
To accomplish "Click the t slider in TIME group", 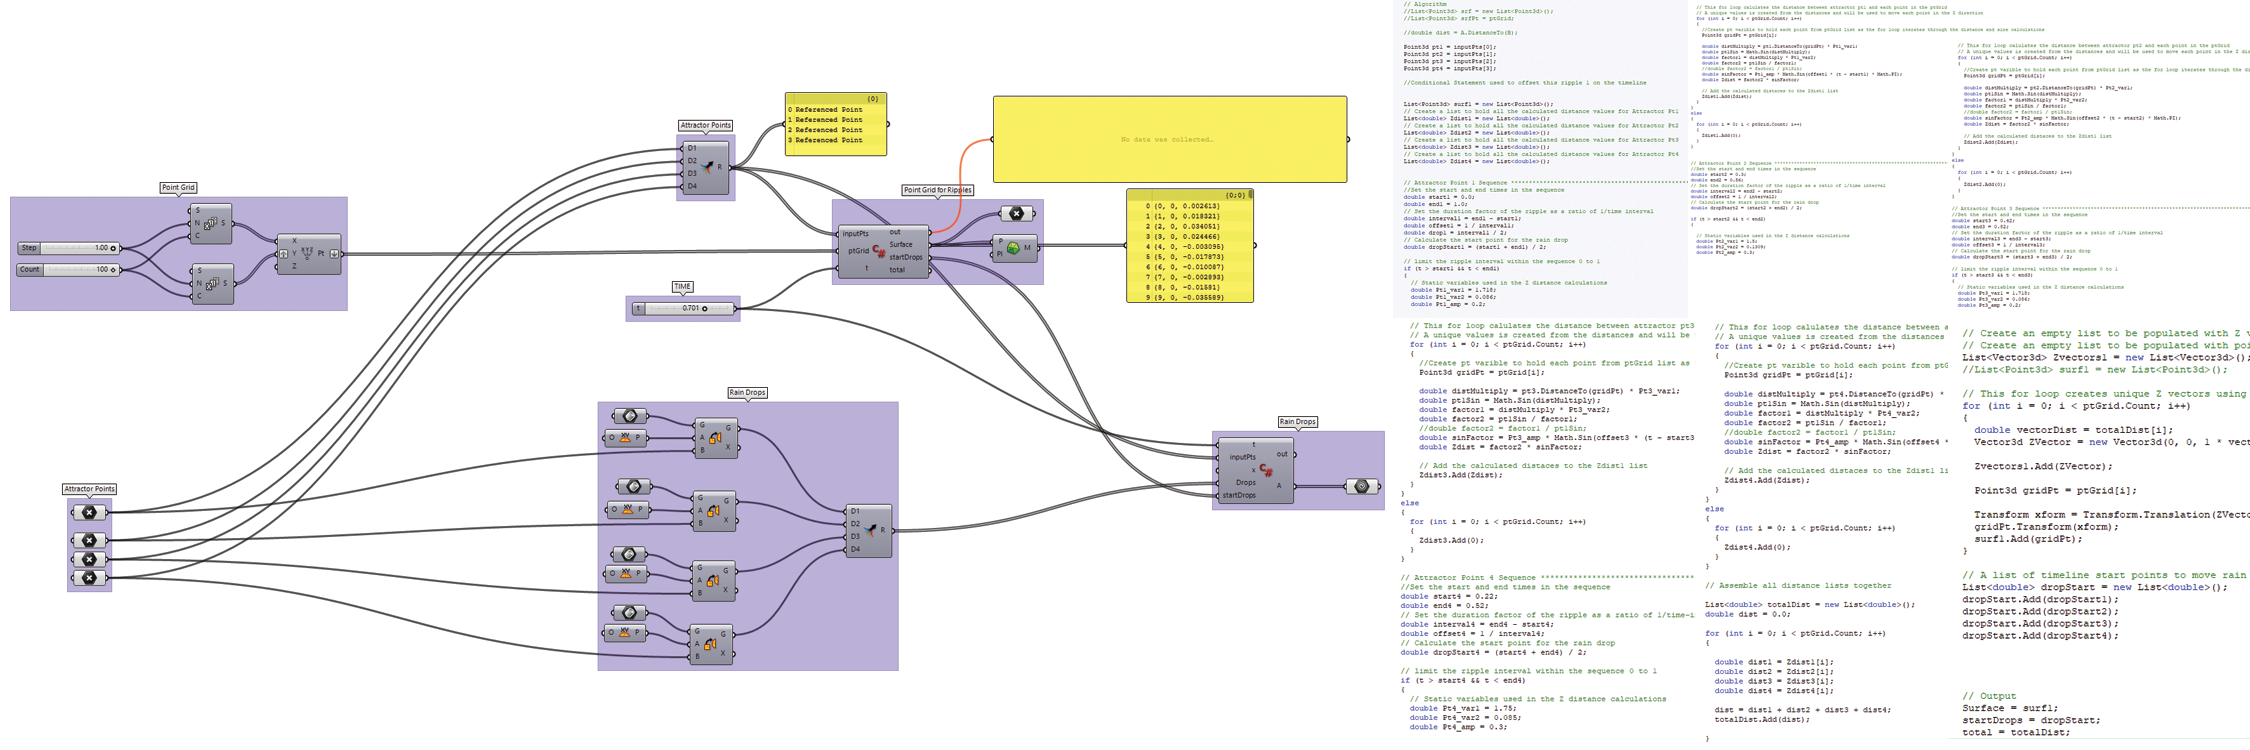I will (684, 308).
